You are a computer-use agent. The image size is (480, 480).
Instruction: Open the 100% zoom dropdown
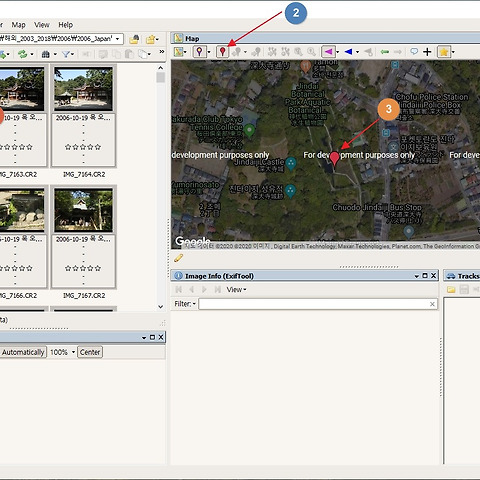[73, 352]
